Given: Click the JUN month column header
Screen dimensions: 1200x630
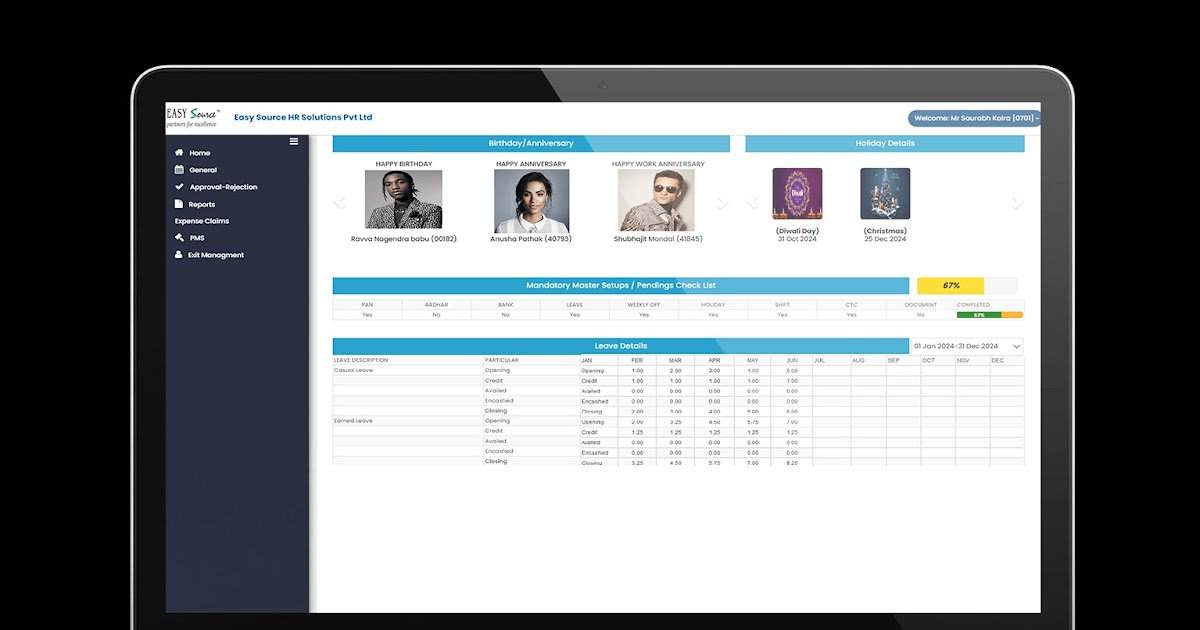Looking at the screenshot, I should [792, 360].
